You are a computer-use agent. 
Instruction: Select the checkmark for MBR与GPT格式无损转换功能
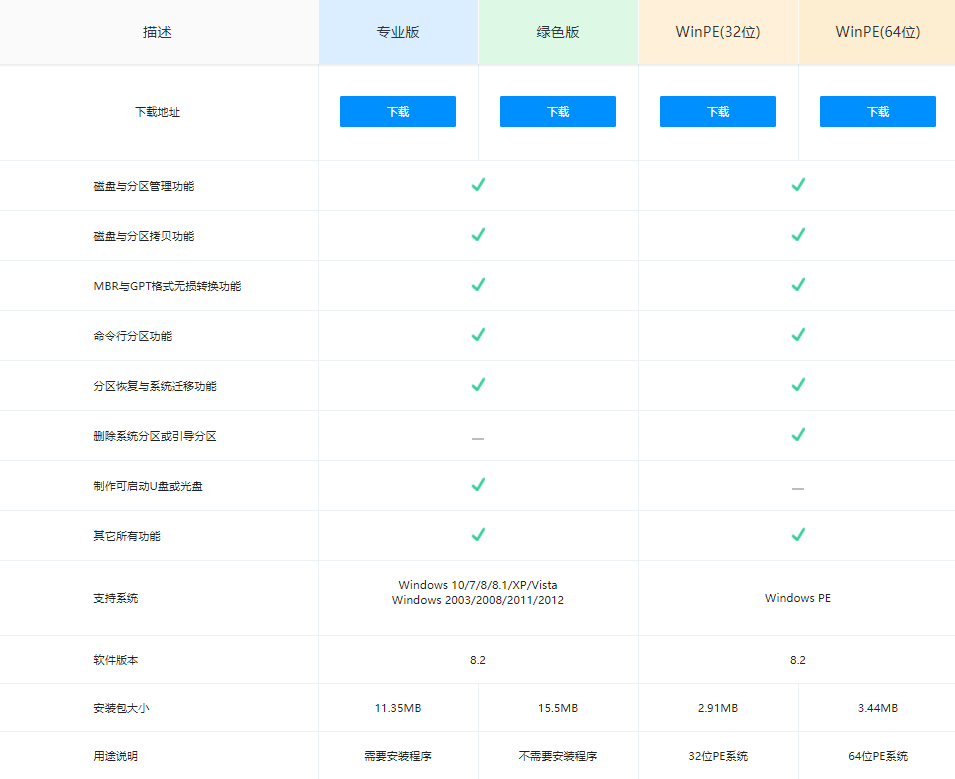pos(478,285)
